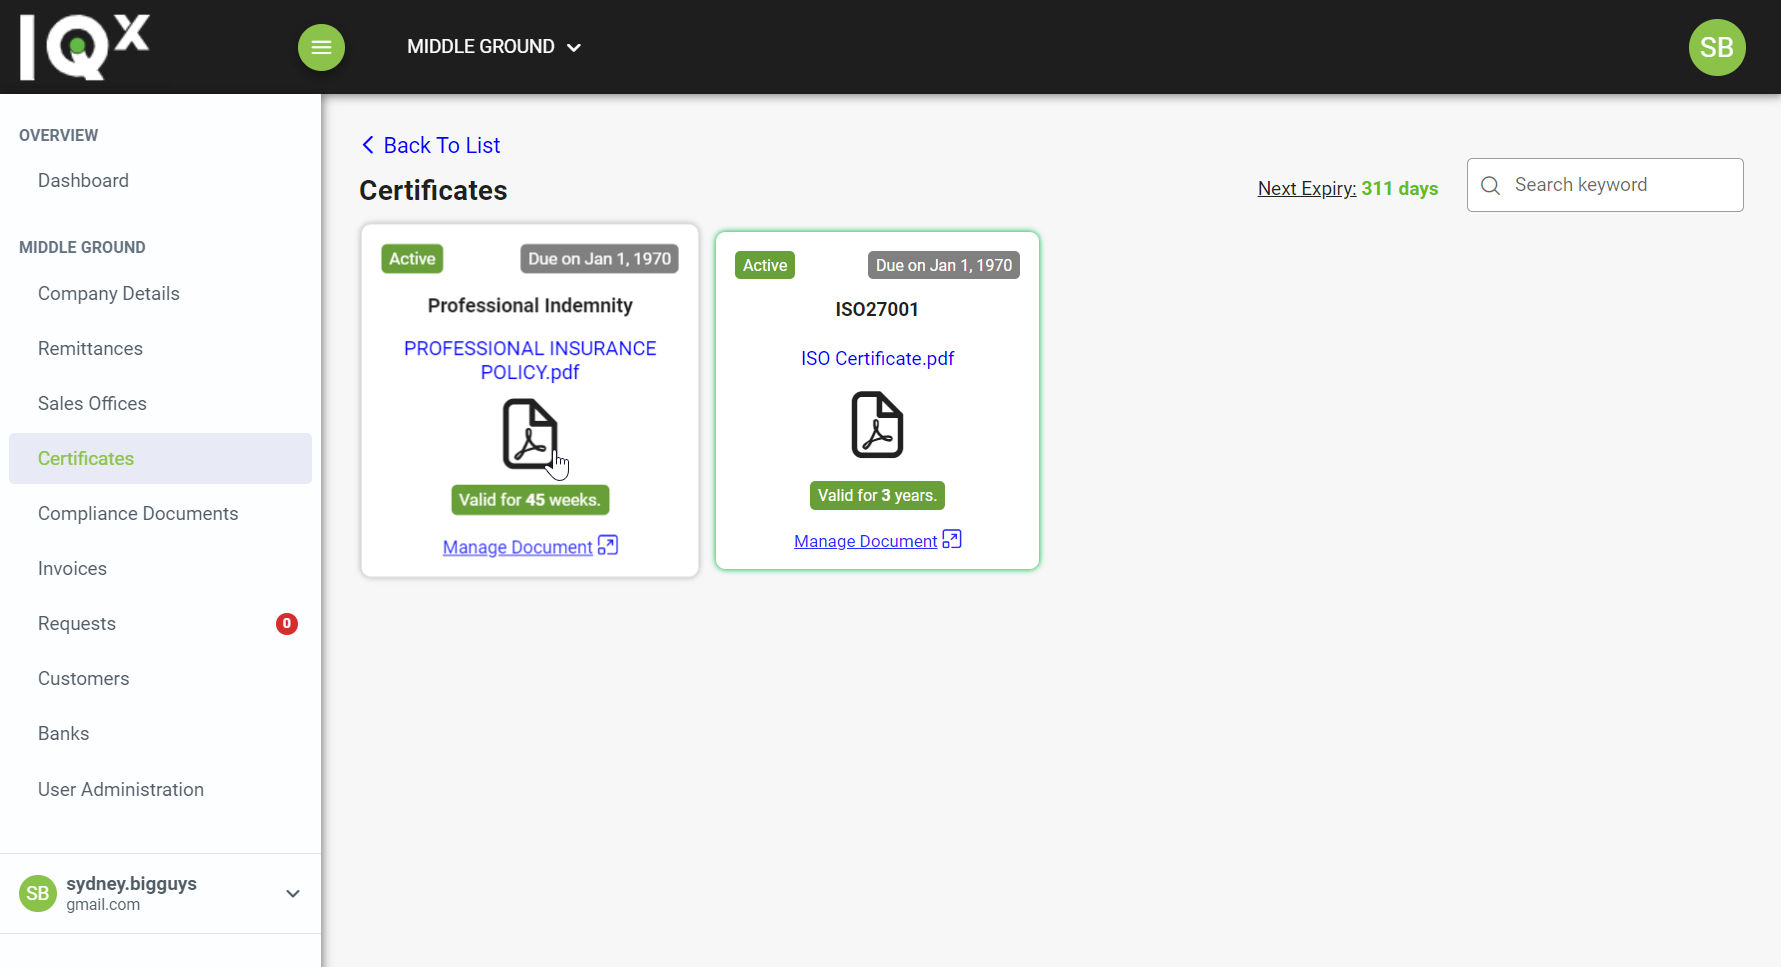Viewport: 1781px width, 967px height.
Task: Click the external link icon on ISO27001 card
Action: (951, 539)
